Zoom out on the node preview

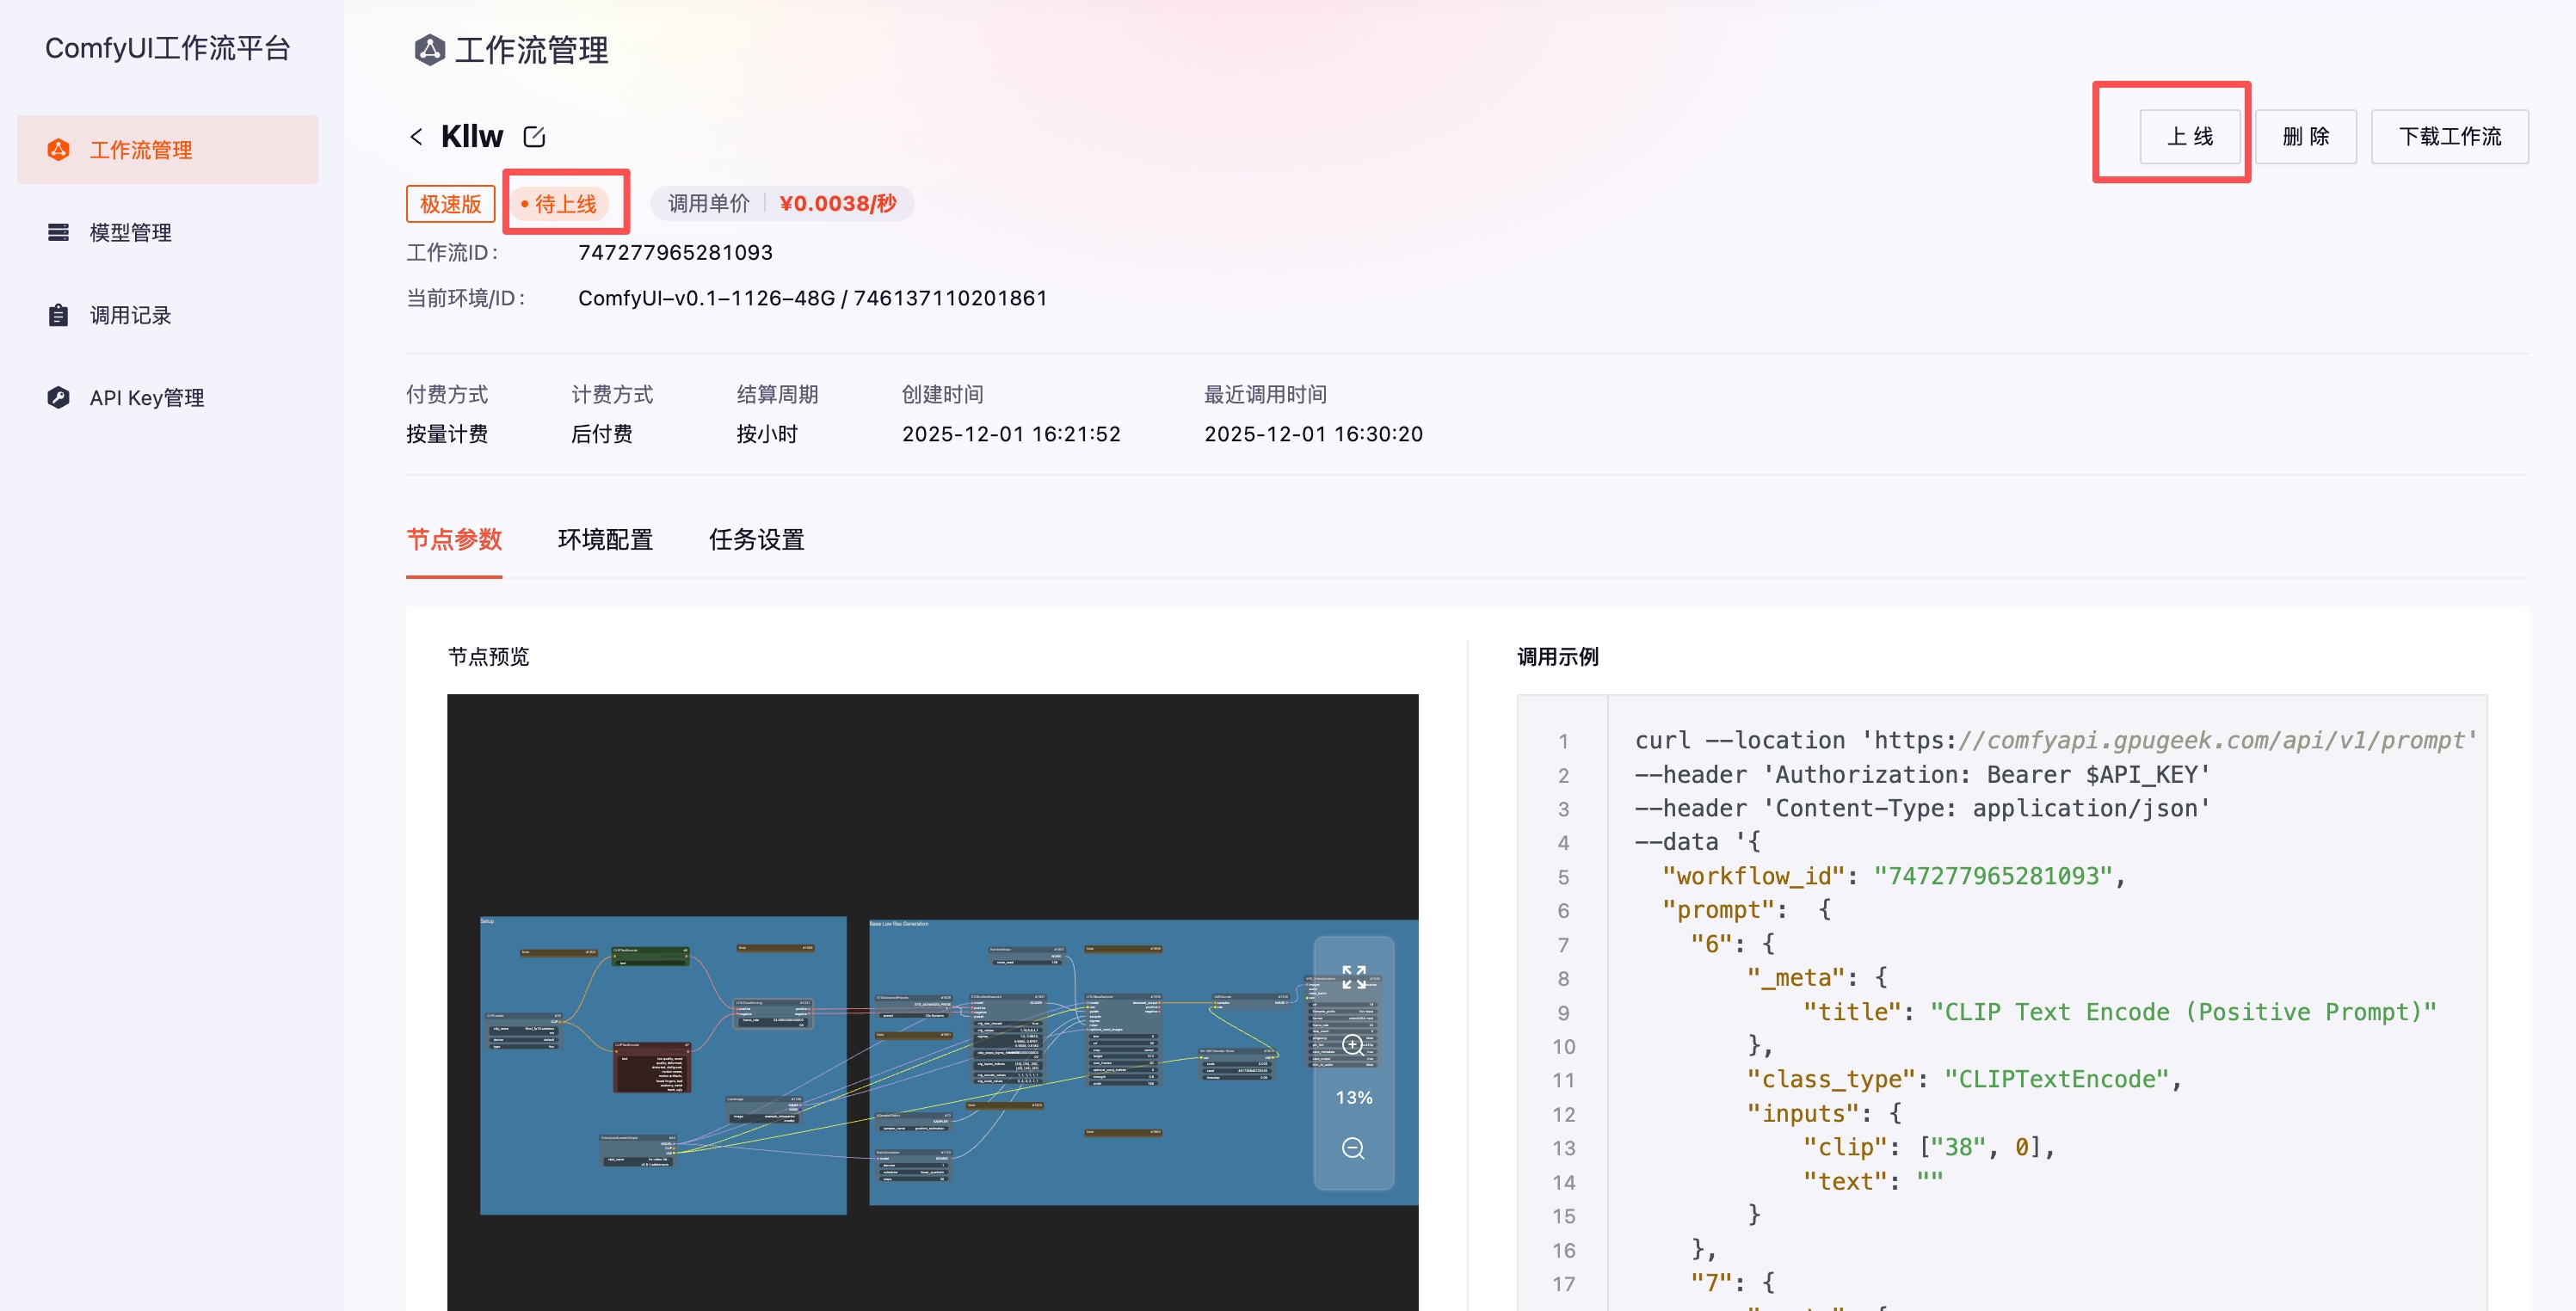(x=1353, y=1148)
